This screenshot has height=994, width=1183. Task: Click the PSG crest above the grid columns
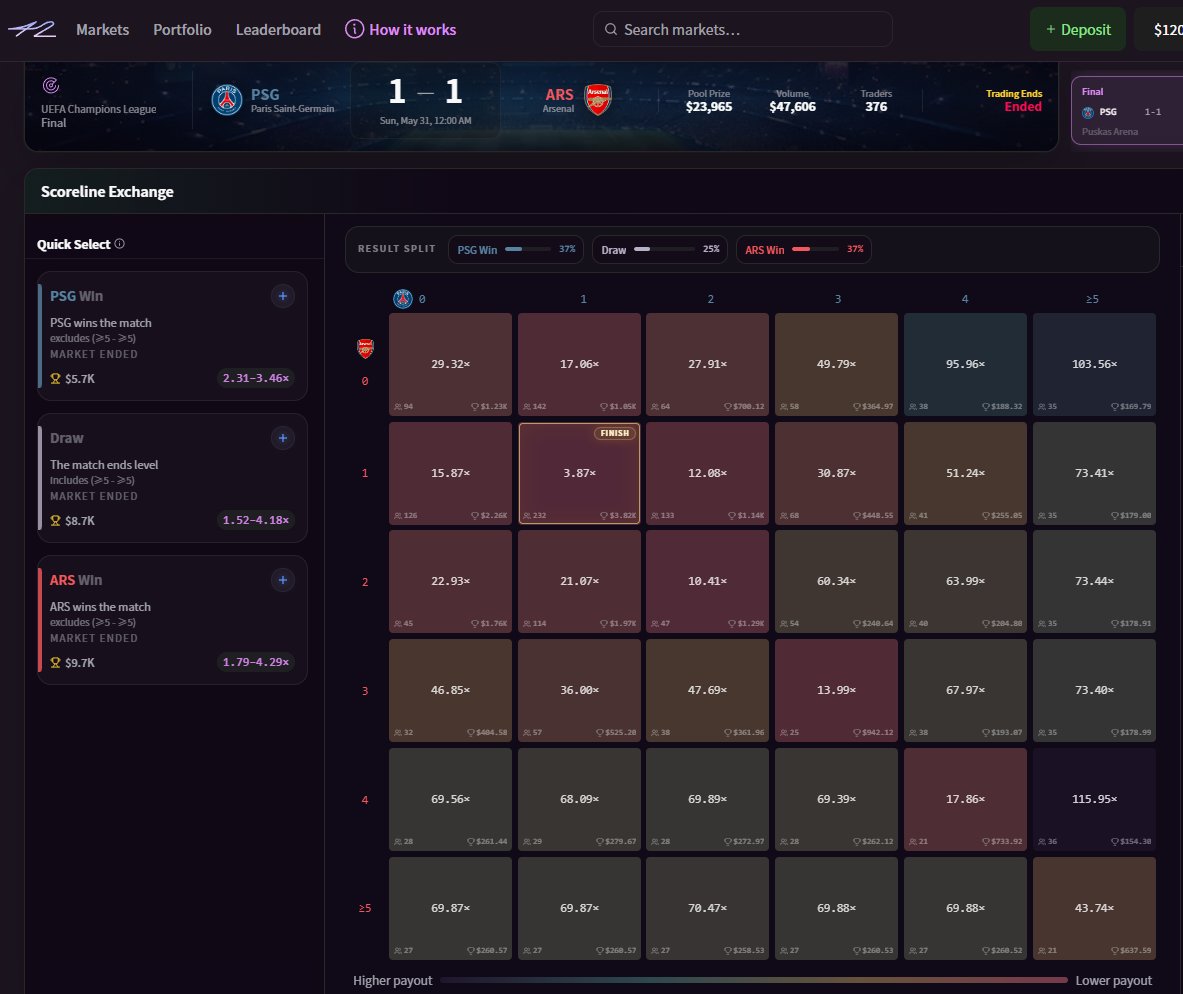(x=403, y=299)
